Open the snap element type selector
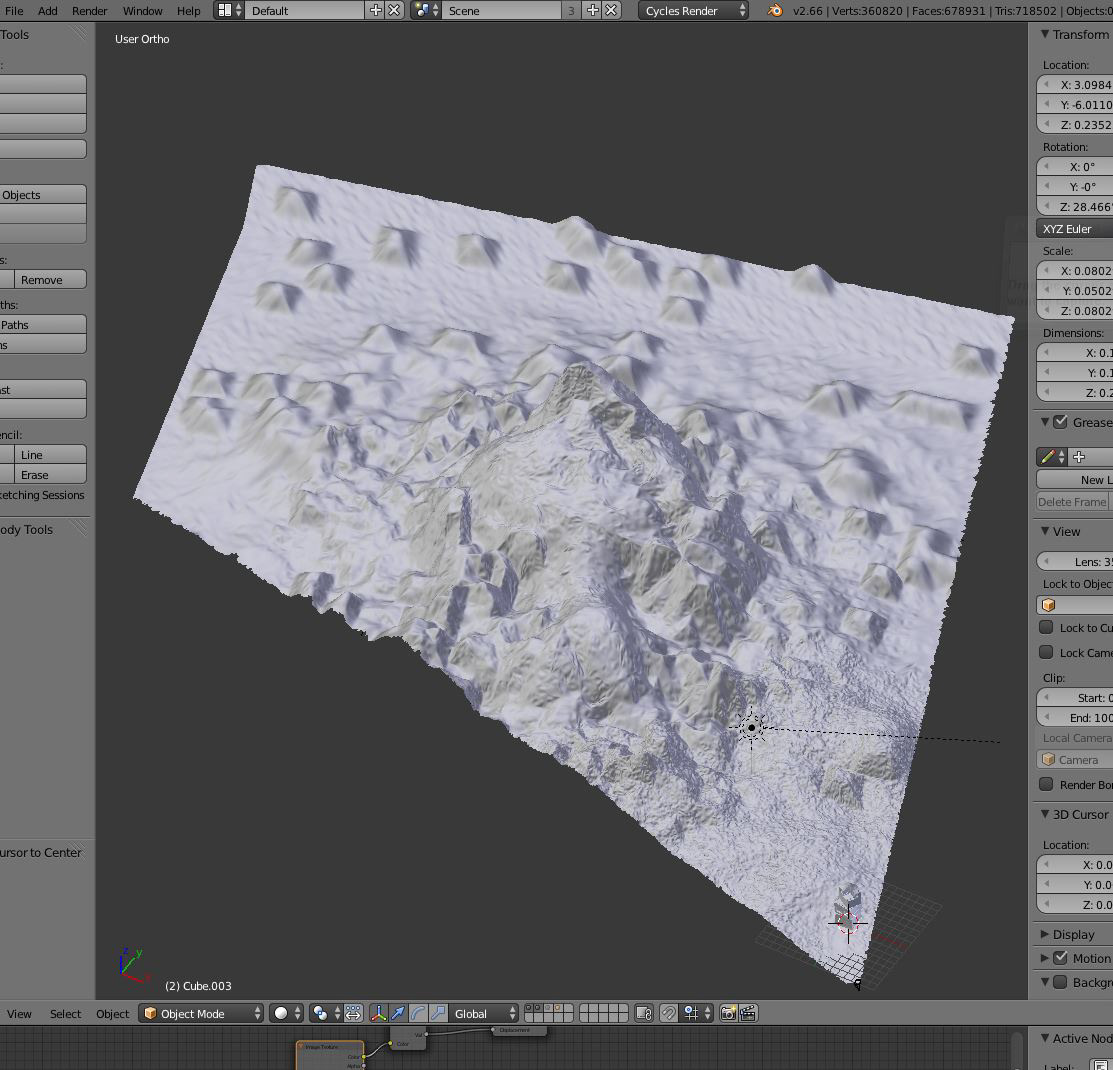 [x=697, y=1013]
